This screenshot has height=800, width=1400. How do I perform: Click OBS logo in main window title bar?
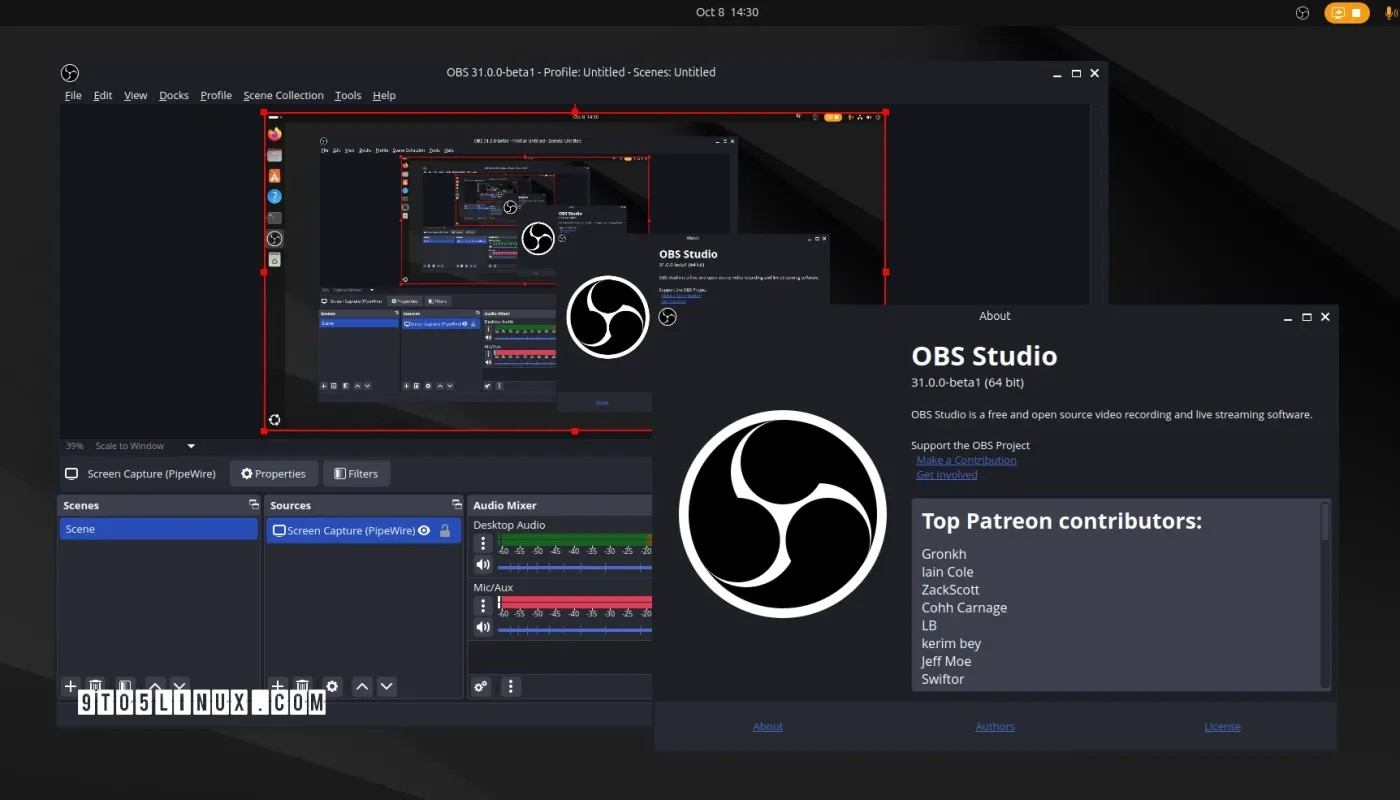click(x=70, y=73)
